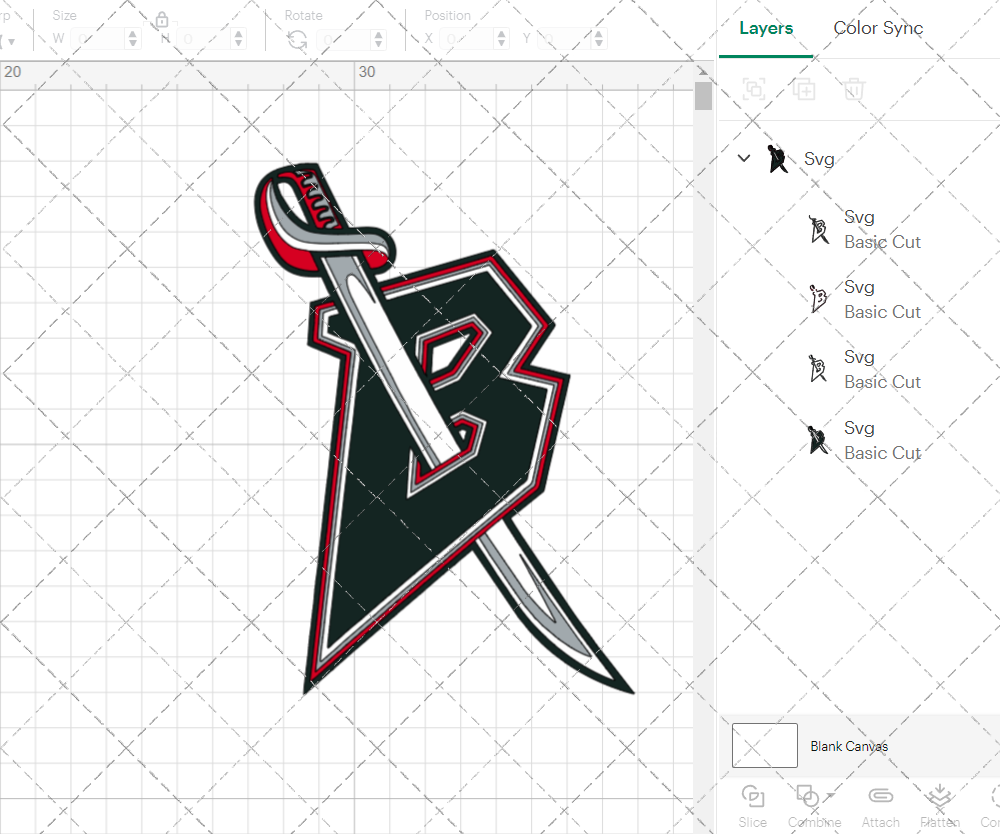1000x834 pixels.
Task: Click the Group layers icon
Action: pos(754,89)
